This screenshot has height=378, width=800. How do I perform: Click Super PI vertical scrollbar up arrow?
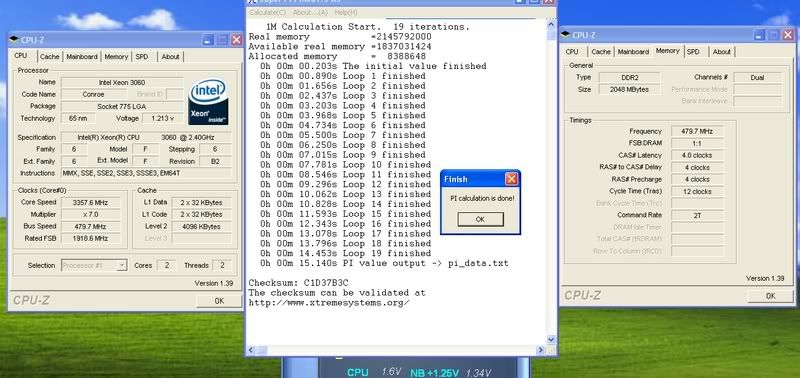(551, 24)
